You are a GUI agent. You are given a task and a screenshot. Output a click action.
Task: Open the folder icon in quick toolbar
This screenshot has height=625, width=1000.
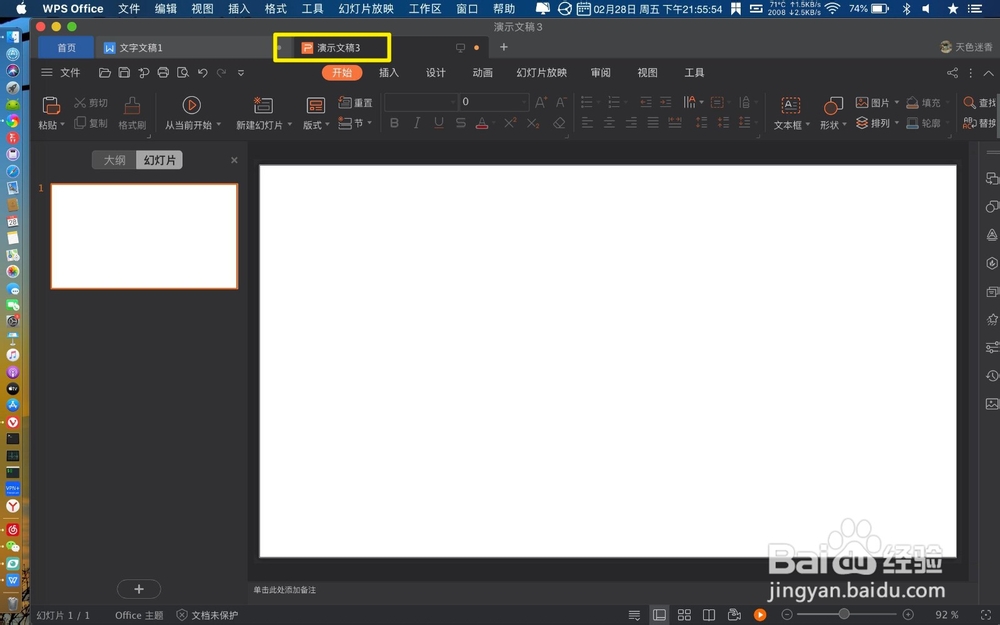coord(105,73)
